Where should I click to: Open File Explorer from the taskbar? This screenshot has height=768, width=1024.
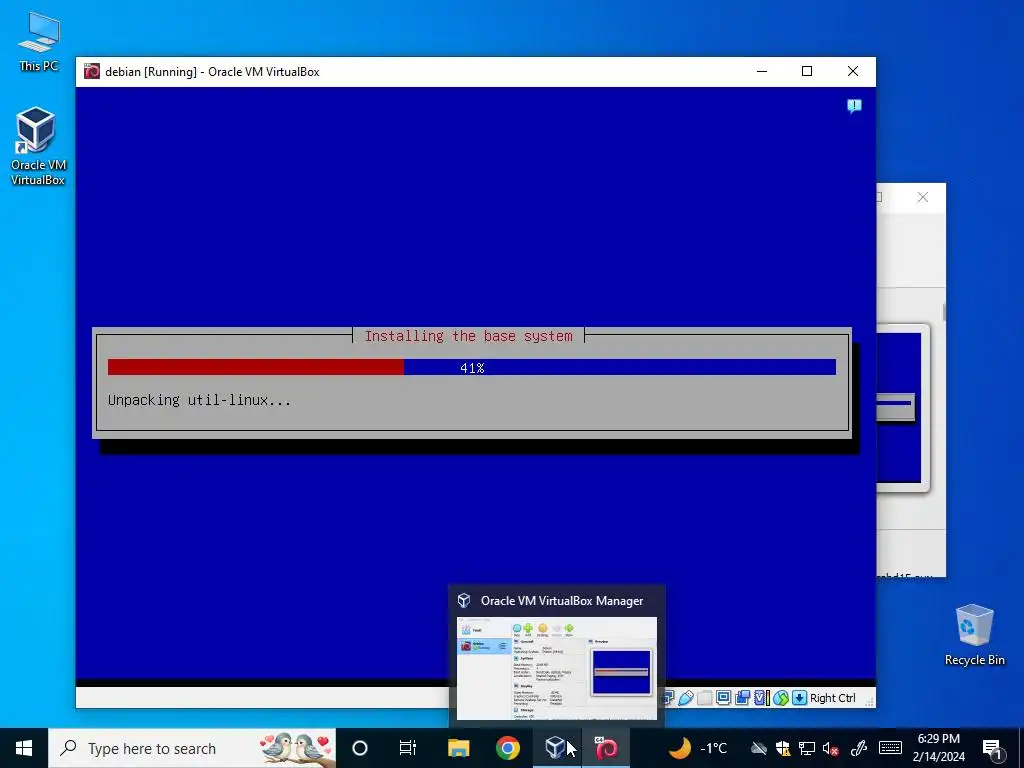tap(458, 748)
